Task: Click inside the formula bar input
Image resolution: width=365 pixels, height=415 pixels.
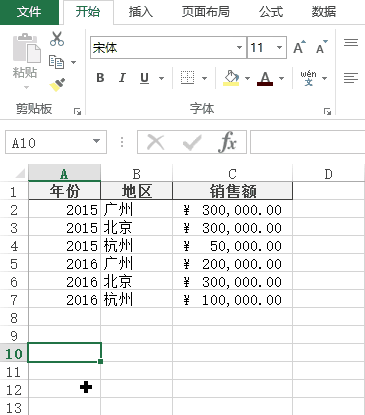Action: (x=307, y=142)
